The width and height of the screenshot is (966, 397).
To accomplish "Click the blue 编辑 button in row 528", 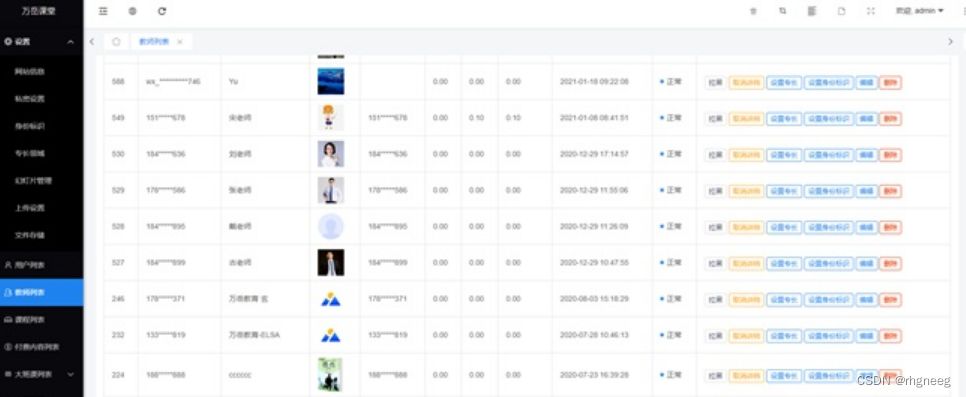I will [x=866, y=227].
